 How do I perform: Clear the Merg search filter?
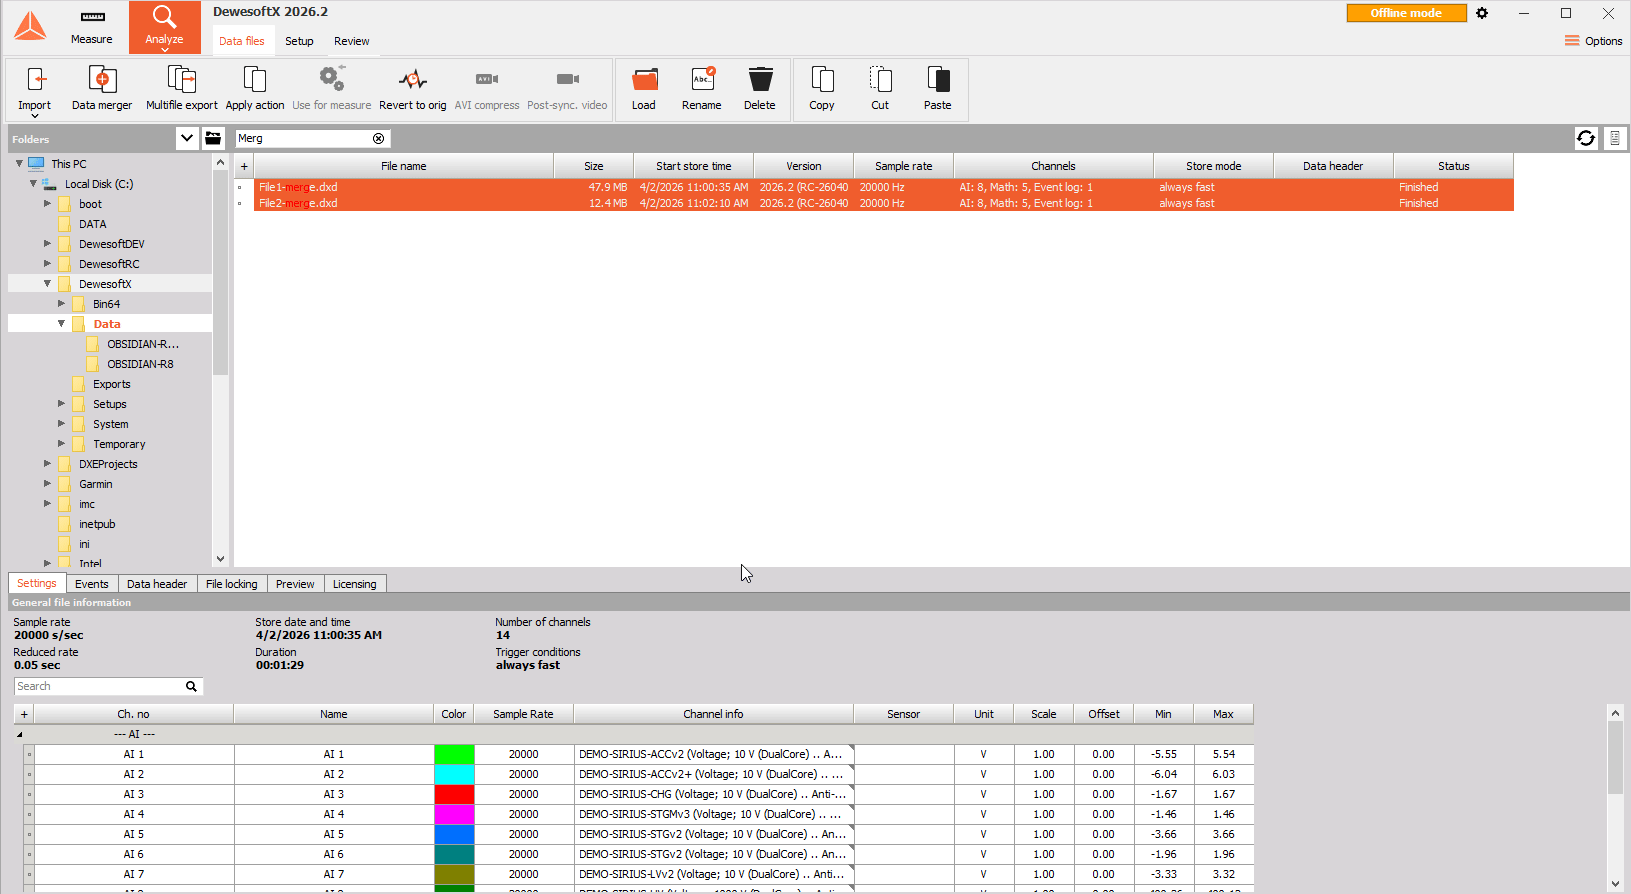378,139
